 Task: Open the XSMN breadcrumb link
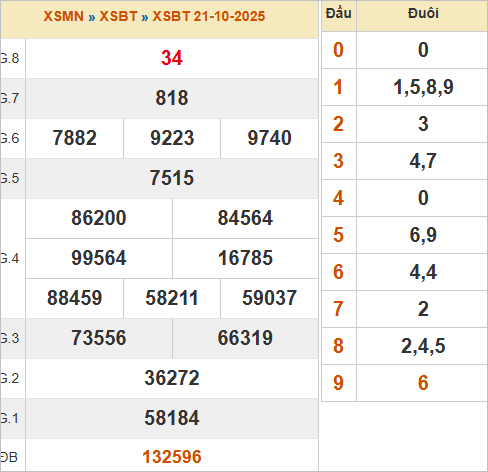click(x=63, y=16)
